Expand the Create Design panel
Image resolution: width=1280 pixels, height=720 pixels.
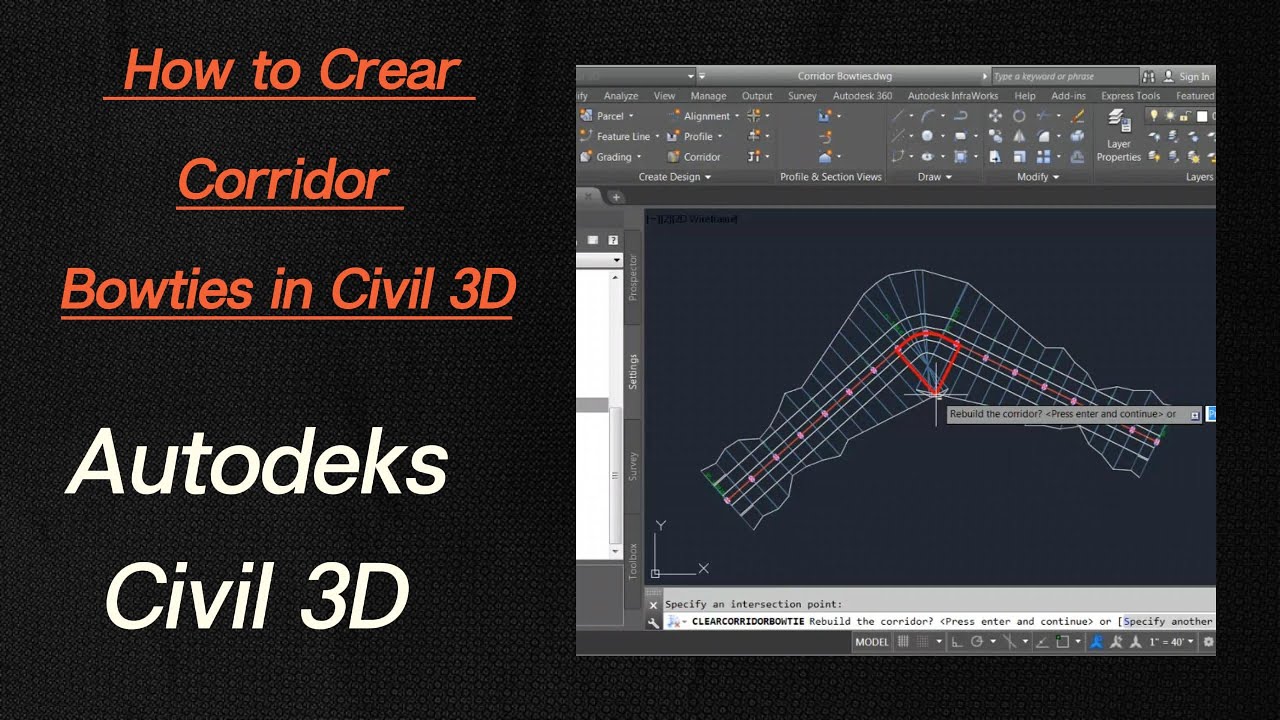(675, 177)
